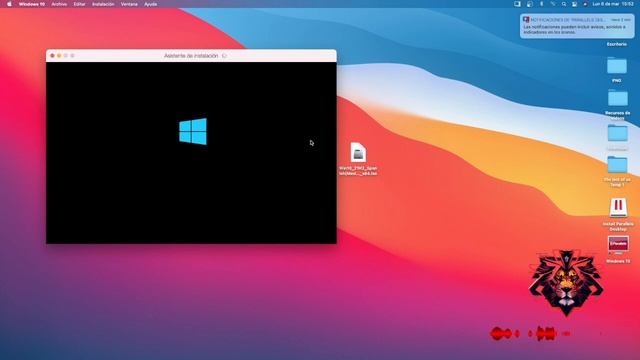Open Spotlight search in menu bar
This screenshot has height=360, width=640.
click(564, 4)
